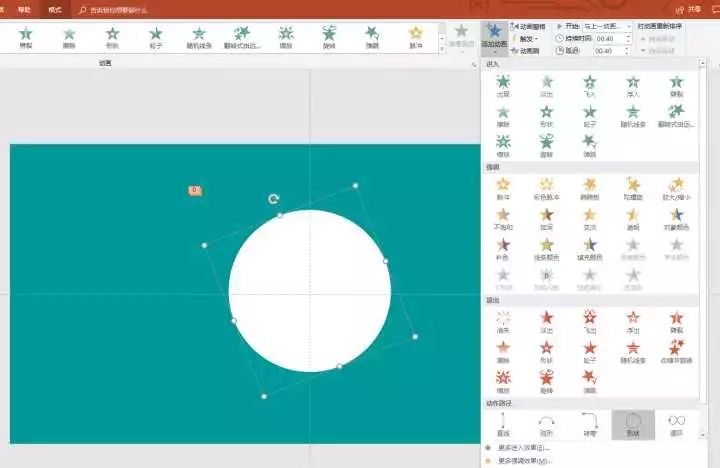
Task: Switch to the 格式 (Format) tab
Action: (55, 9)
